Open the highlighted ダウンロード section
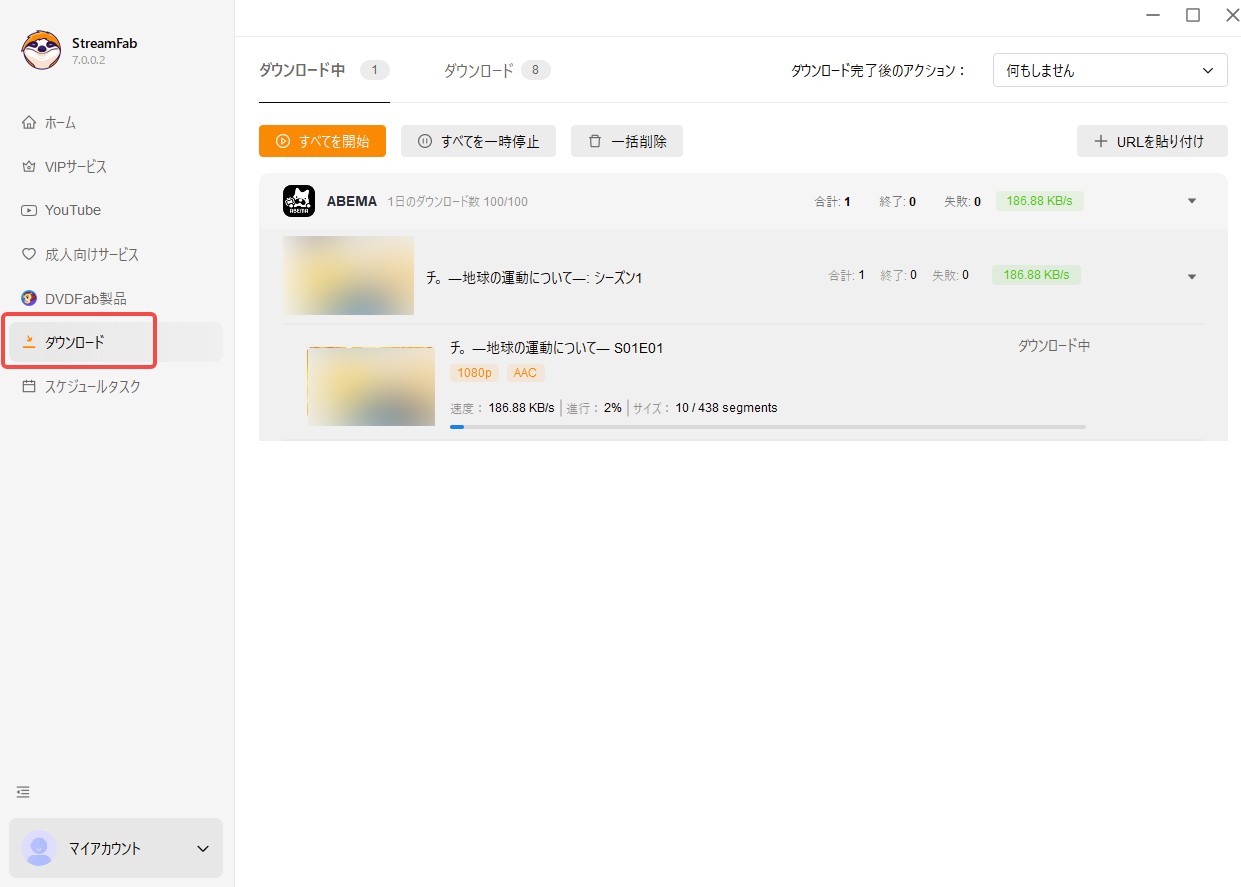The height and width of the screenshot is (887, 1241). [x=77, y=342]
